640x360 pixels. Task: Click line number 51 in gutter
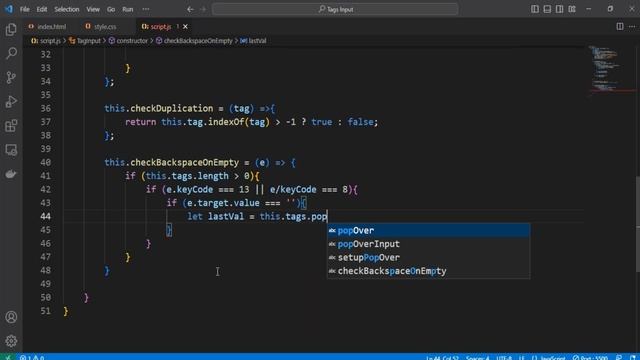pyautogui.click(x=45, y=311)
